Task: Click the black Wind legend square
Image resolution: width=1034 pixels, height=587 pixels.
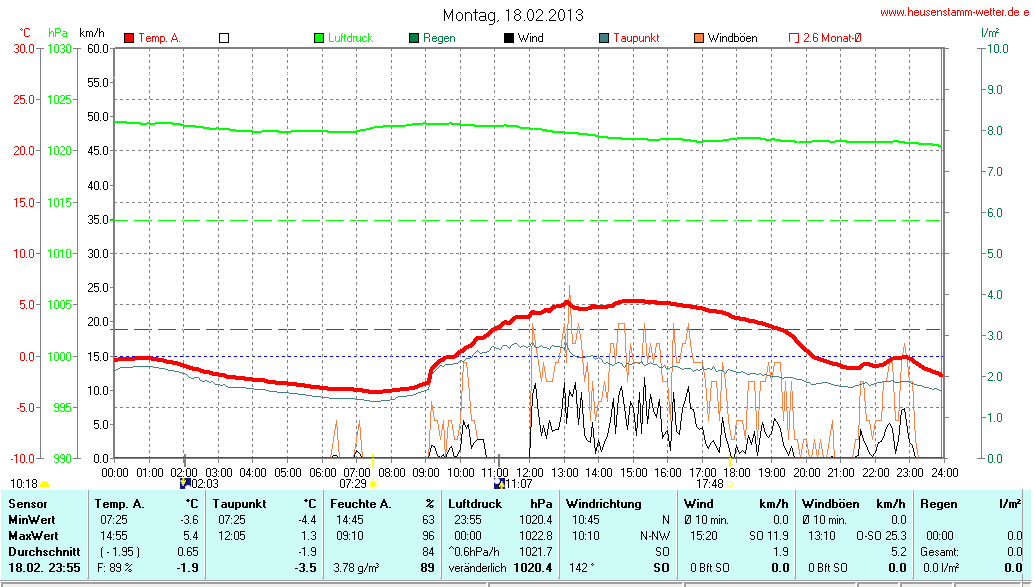Action: 509,38
